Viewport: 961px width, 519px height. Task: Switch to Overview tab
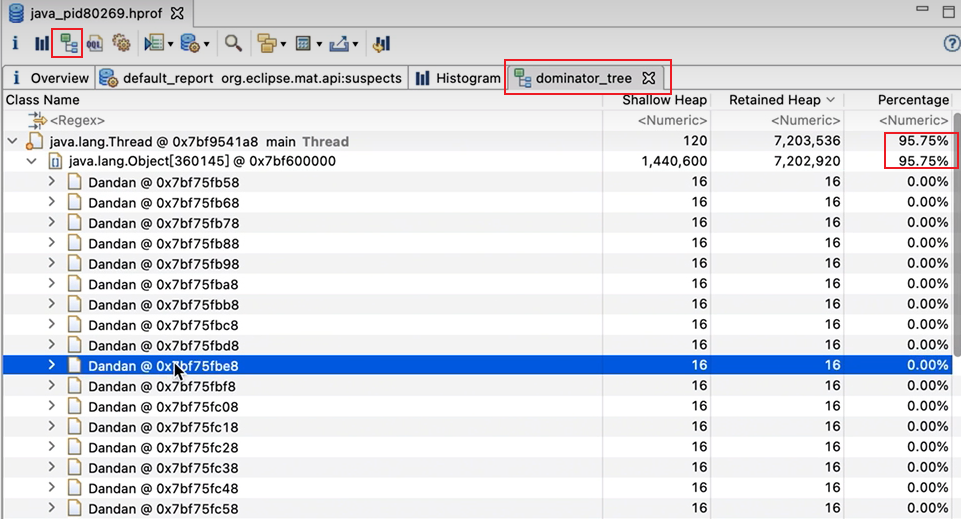[48, 78]
